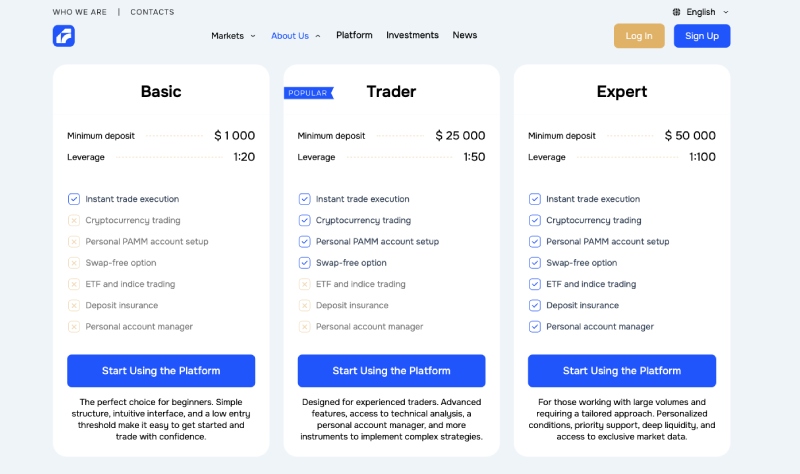Open the Contacts link in top bar
Image resolution: width=800 pixels, height=474 pixels.
coord(152,12)
